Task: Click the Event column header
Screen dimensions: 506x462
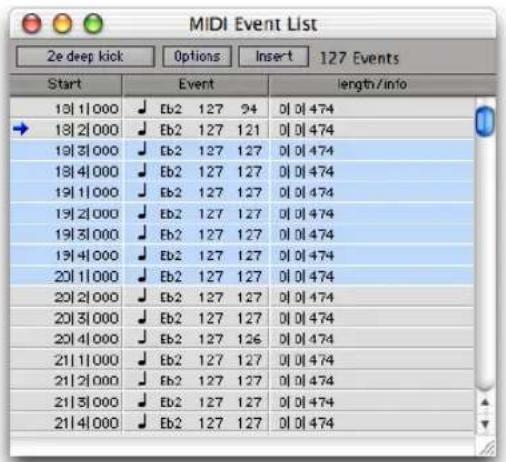Action: [x=196, y=84]
